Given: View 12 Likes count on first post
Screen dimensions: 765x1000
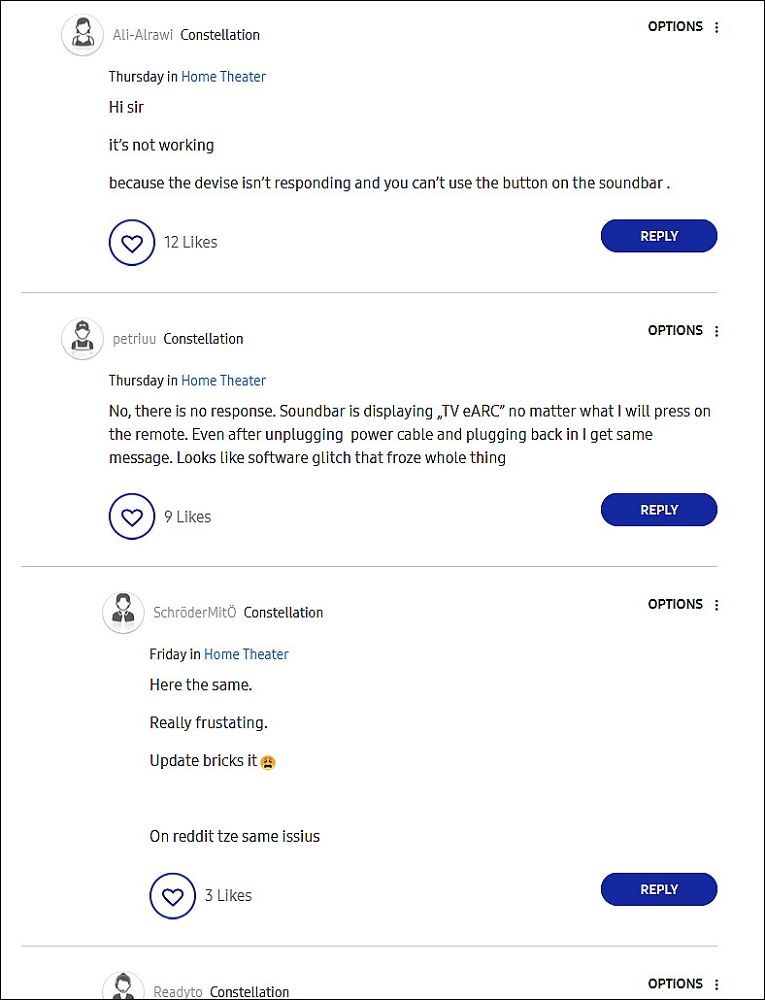Looking at the screenshot, I should (x=191, y=242).
